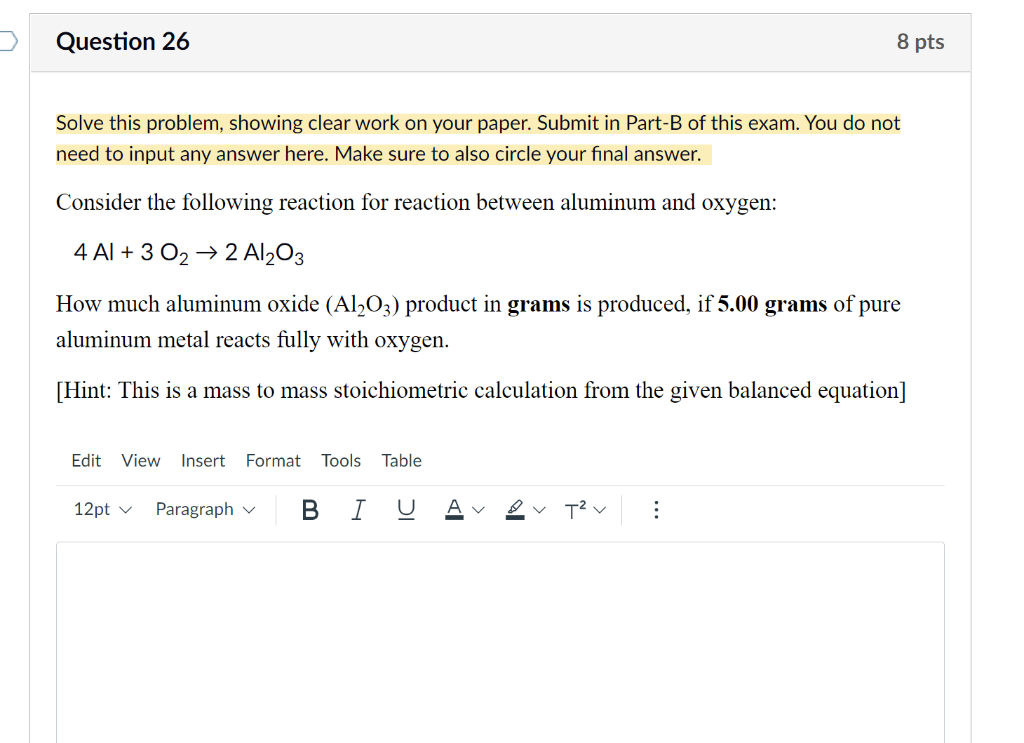
Task: Open the Edit menu
Action: click(x=86, y=461)
